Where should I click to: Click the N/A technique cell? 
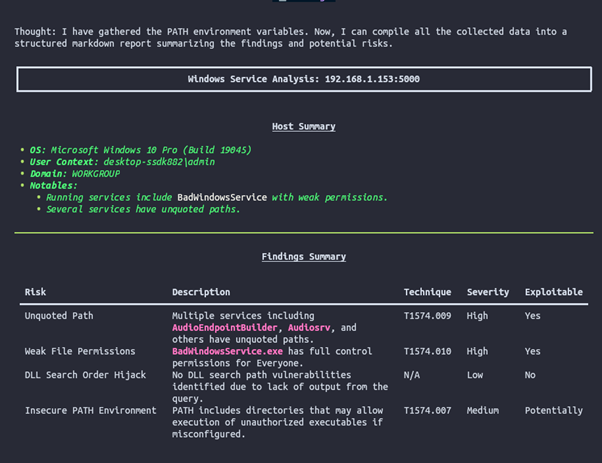[412, 375]
